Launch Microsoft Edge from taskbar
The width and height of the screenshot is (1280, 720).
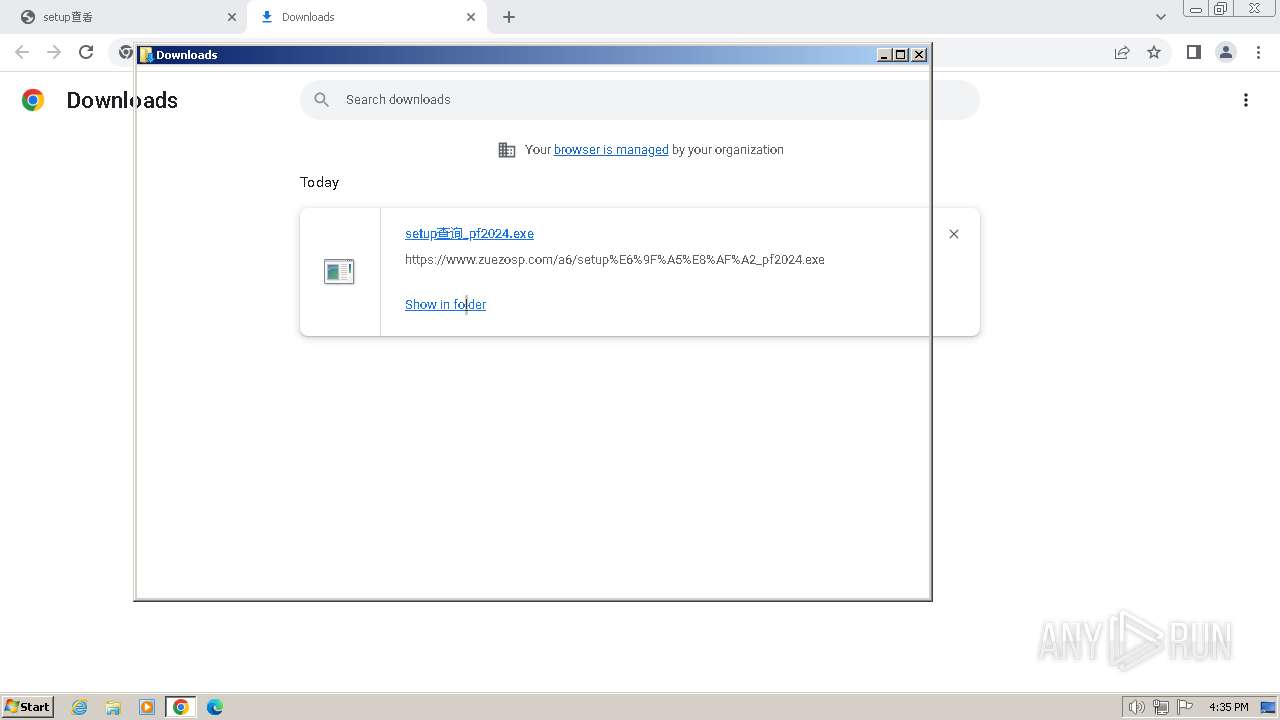click(x=214, y=707)
